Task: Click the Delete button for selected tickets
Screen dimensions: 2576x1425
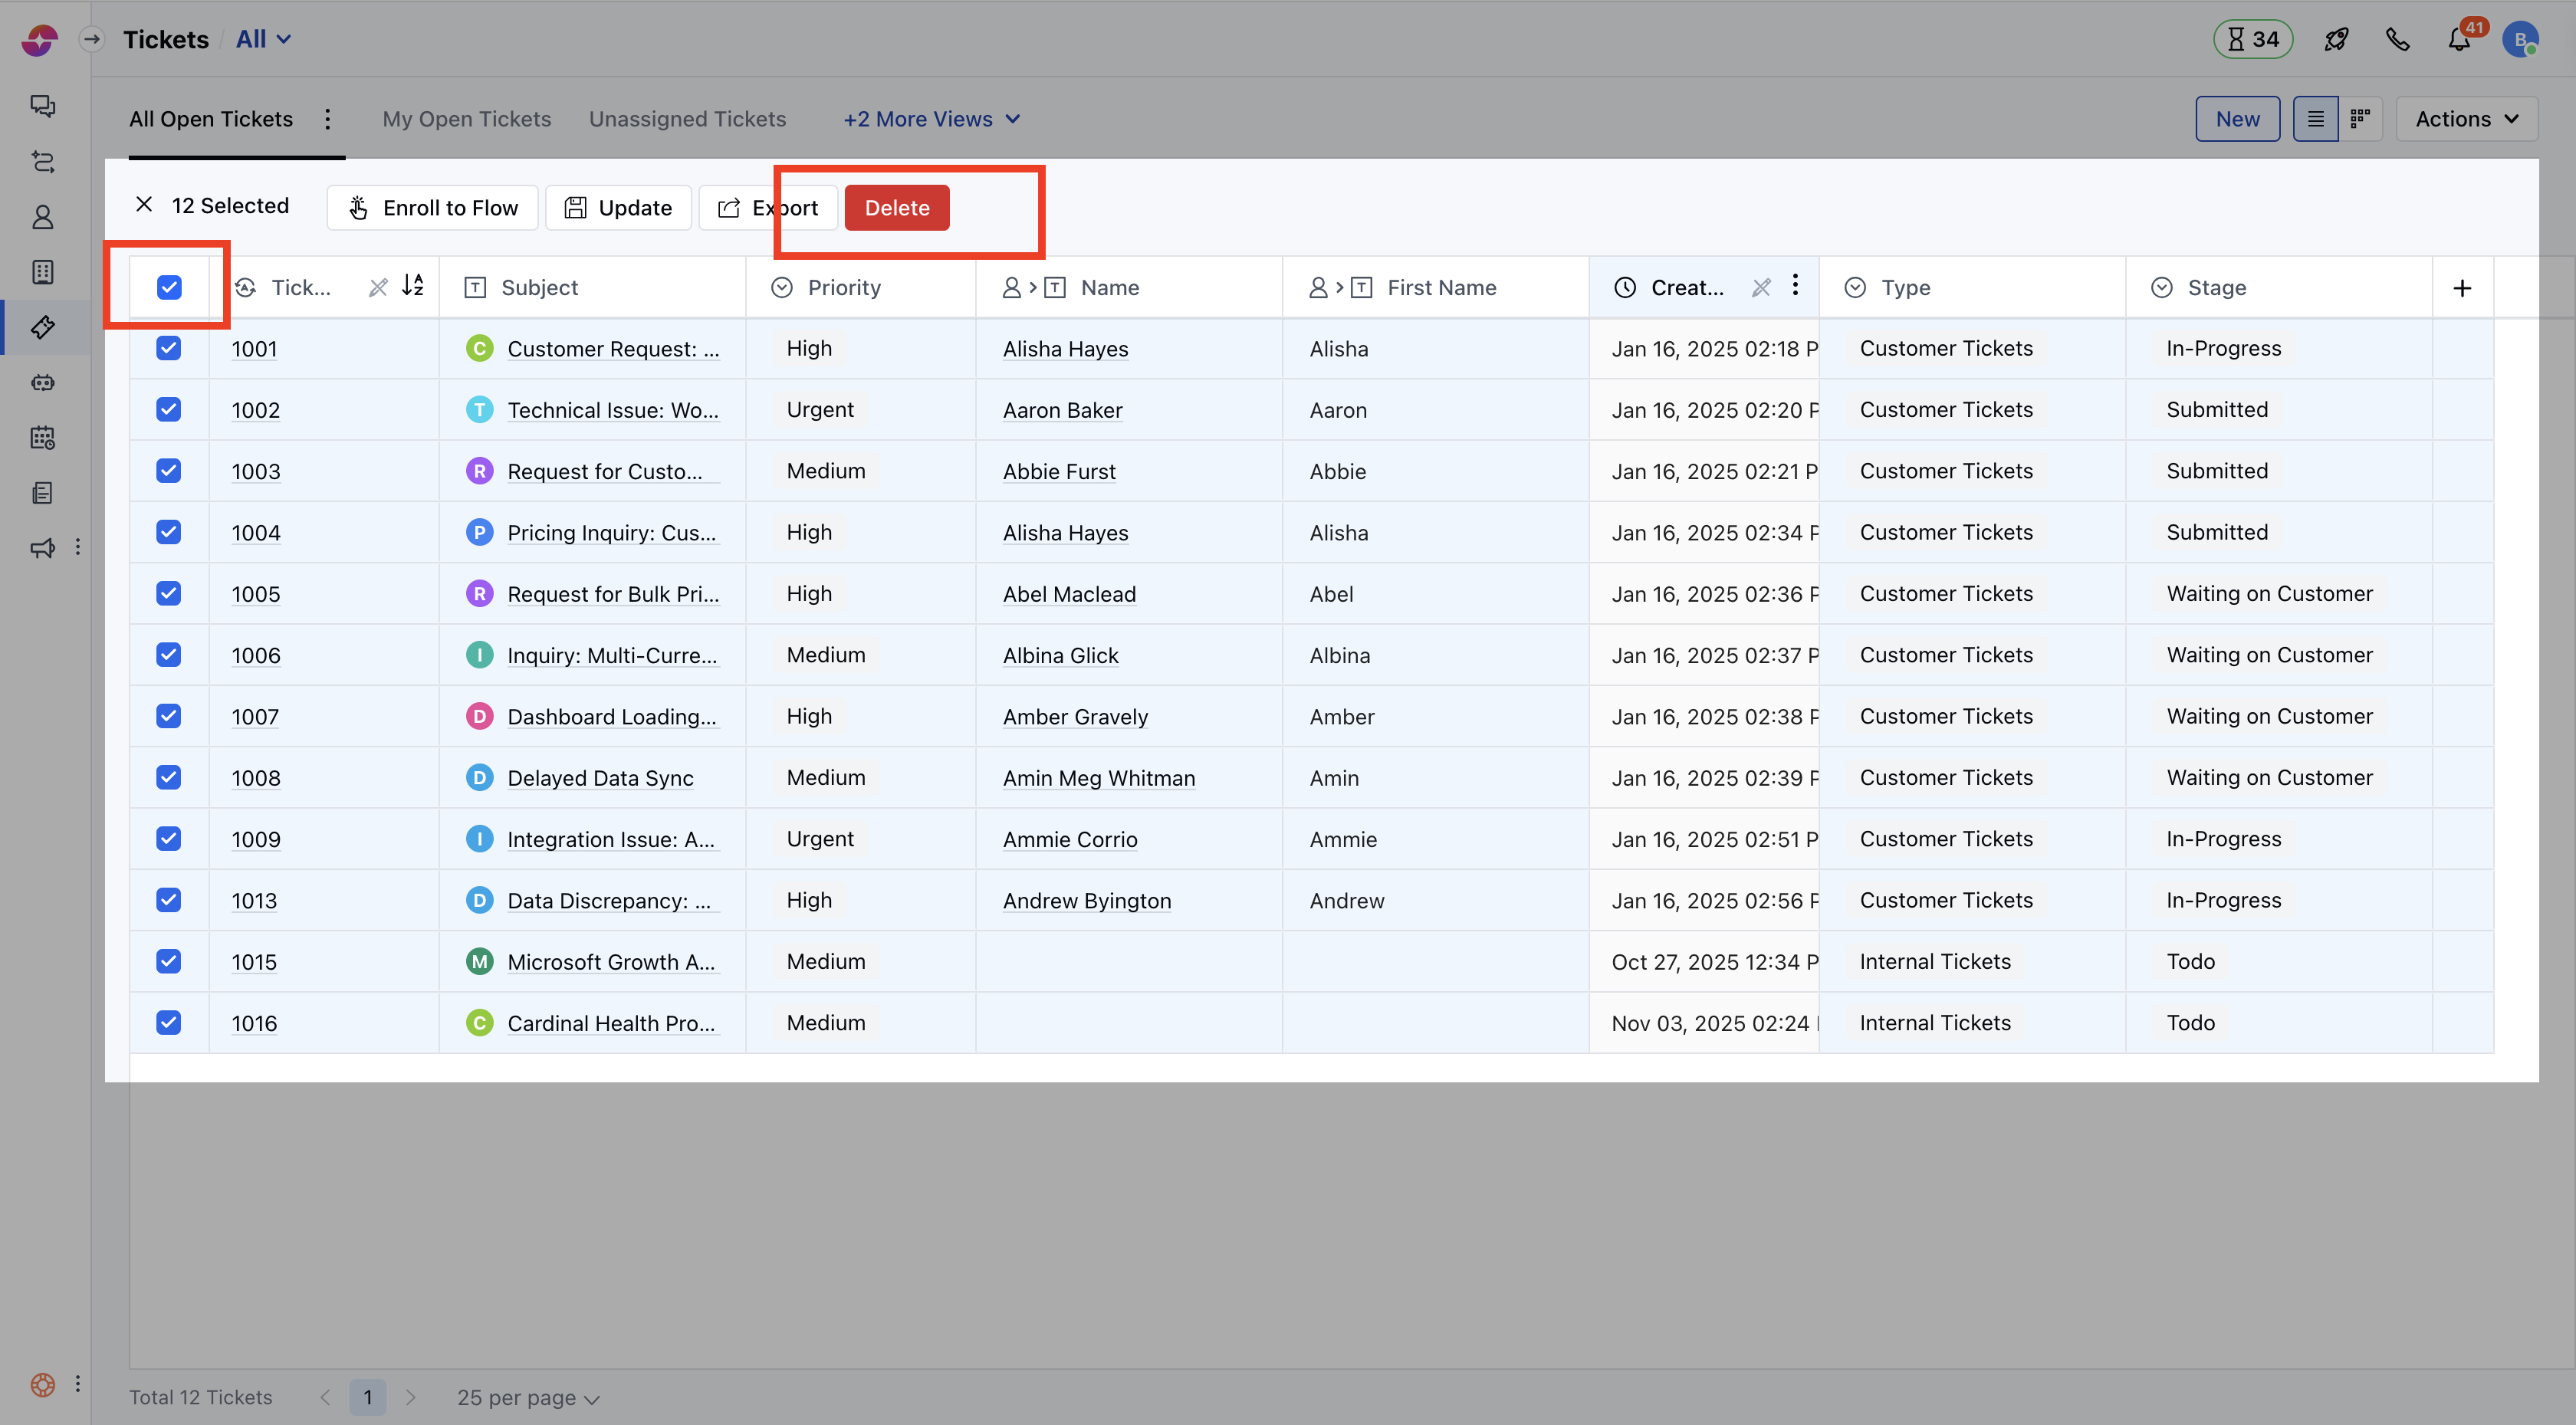Action: click(x=896, y=207)
